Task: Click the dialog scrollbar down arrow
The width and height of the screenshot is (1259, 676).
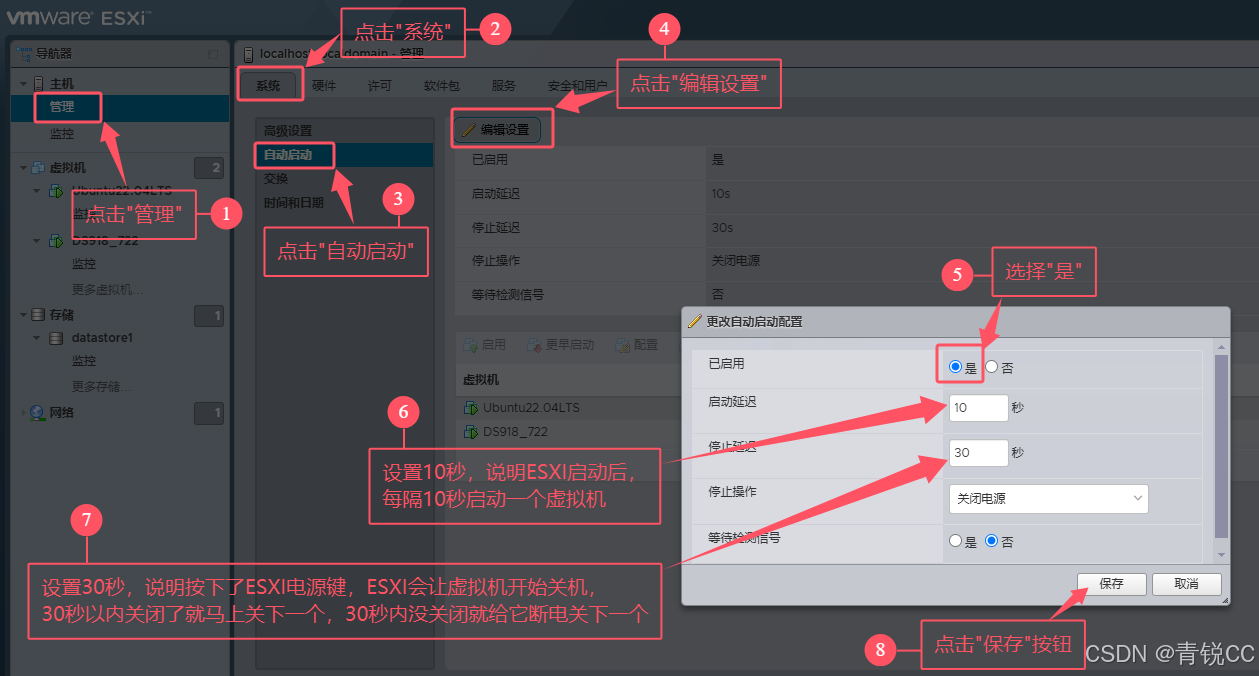Action: pos(1220,555)
